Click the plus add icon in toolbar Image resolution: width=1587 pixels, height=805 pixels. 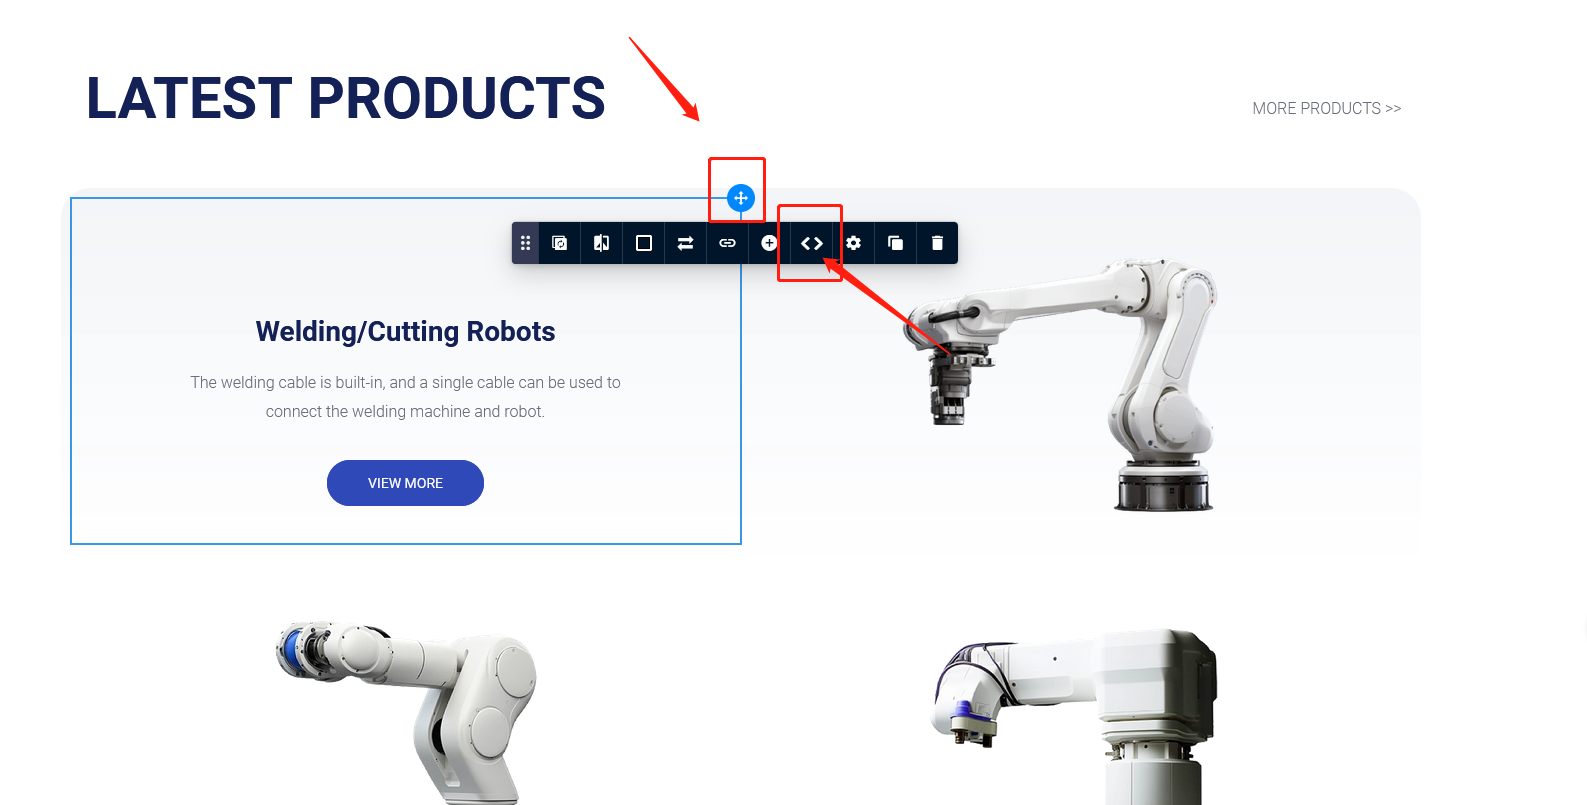click(x=769, y=243)
